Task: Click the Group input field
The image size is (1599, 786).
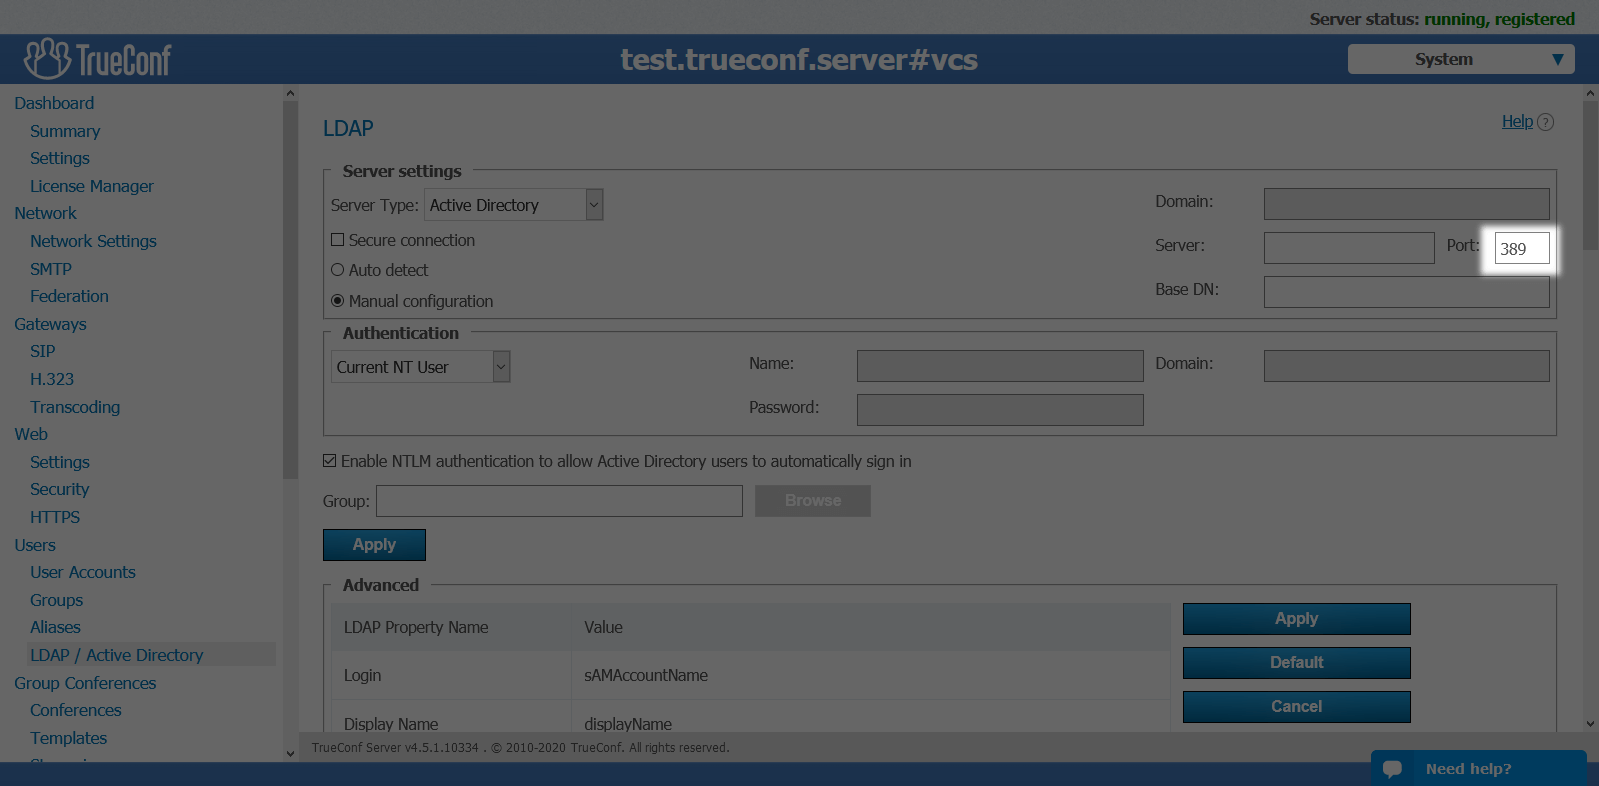Action: click(559, 501)
